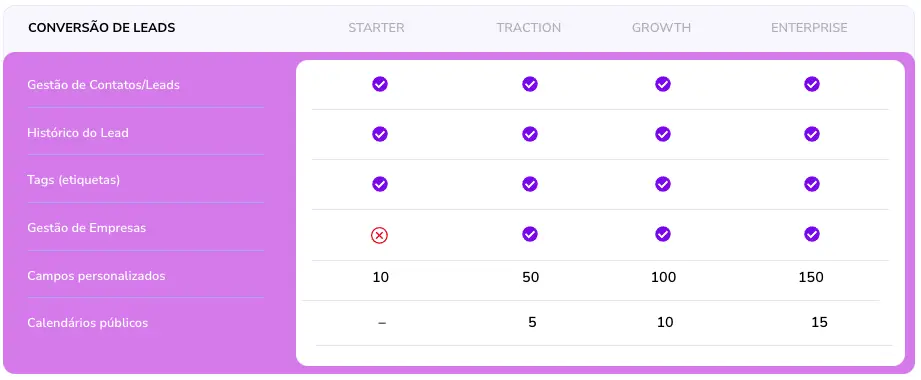
Task: Click Traction checkmark in Tags (etiquetas) row
Action: click(x=530, y=184)
